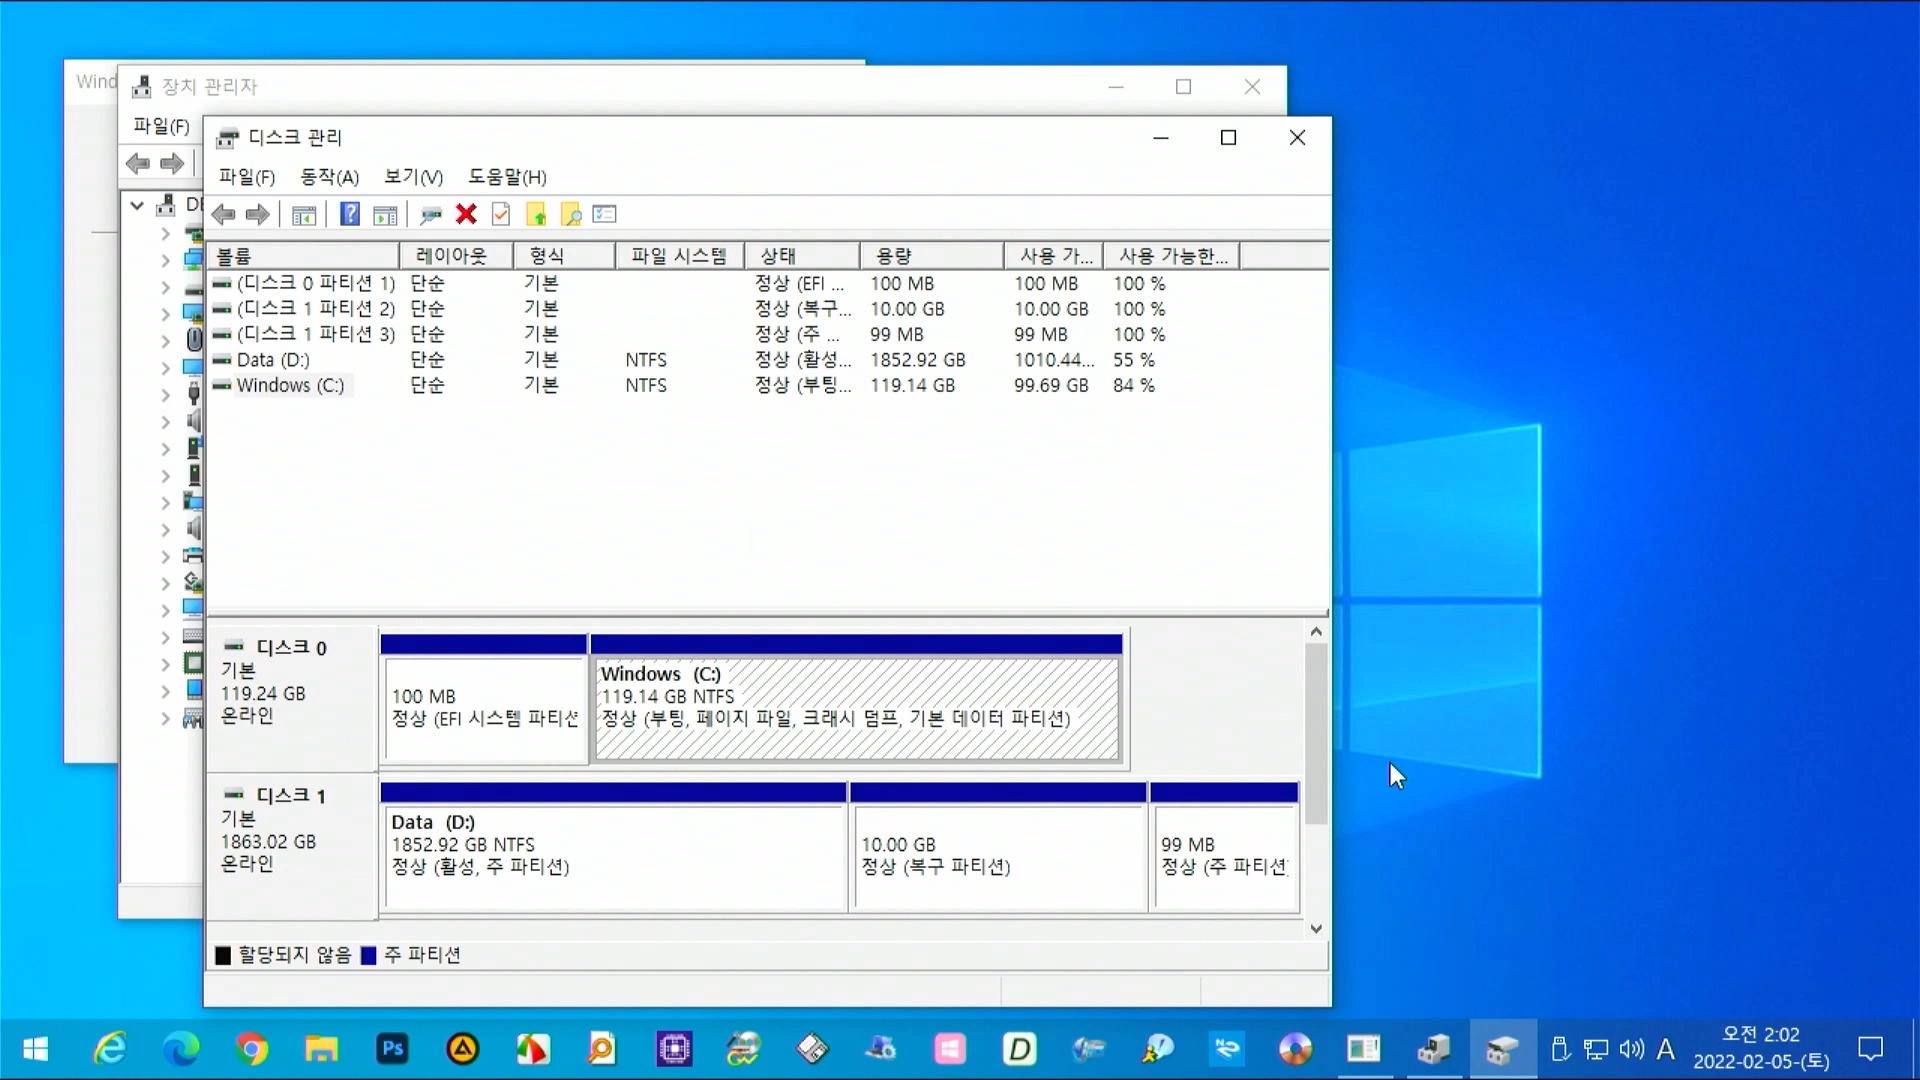Screen dimensions: 1920x1080
Task: Click the volume speaker tray icon
Action: click(1631, 1049)
